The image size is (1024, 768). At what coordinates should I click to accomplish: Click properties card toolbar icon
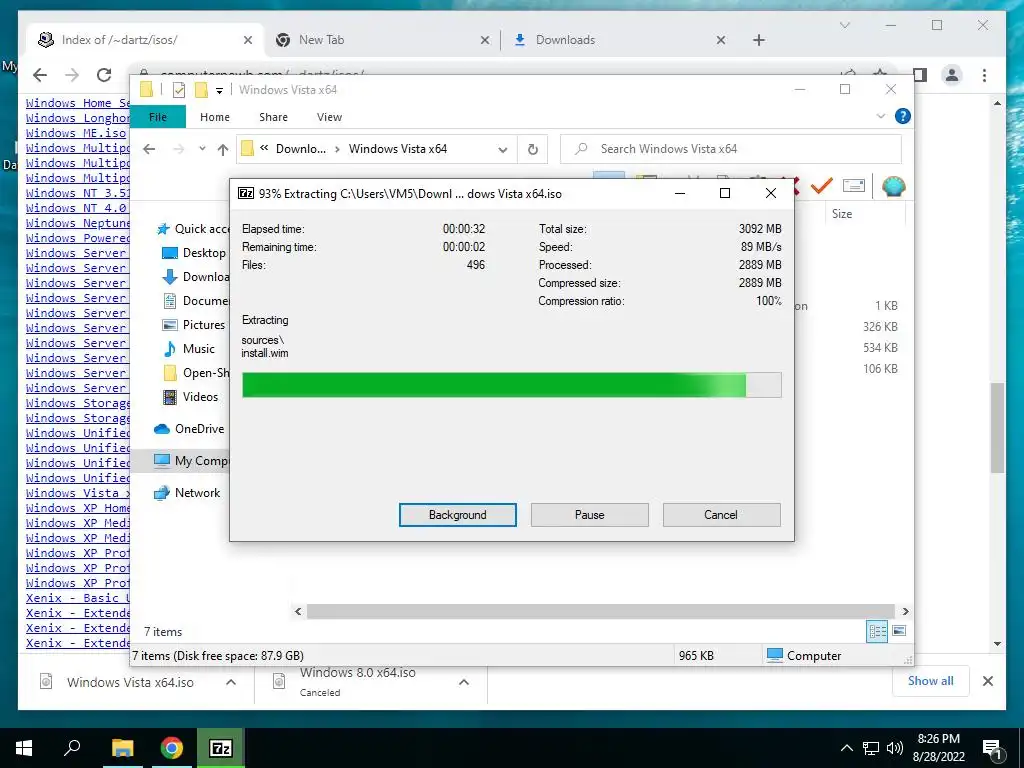pyautogui.click(x=854, y=186)
